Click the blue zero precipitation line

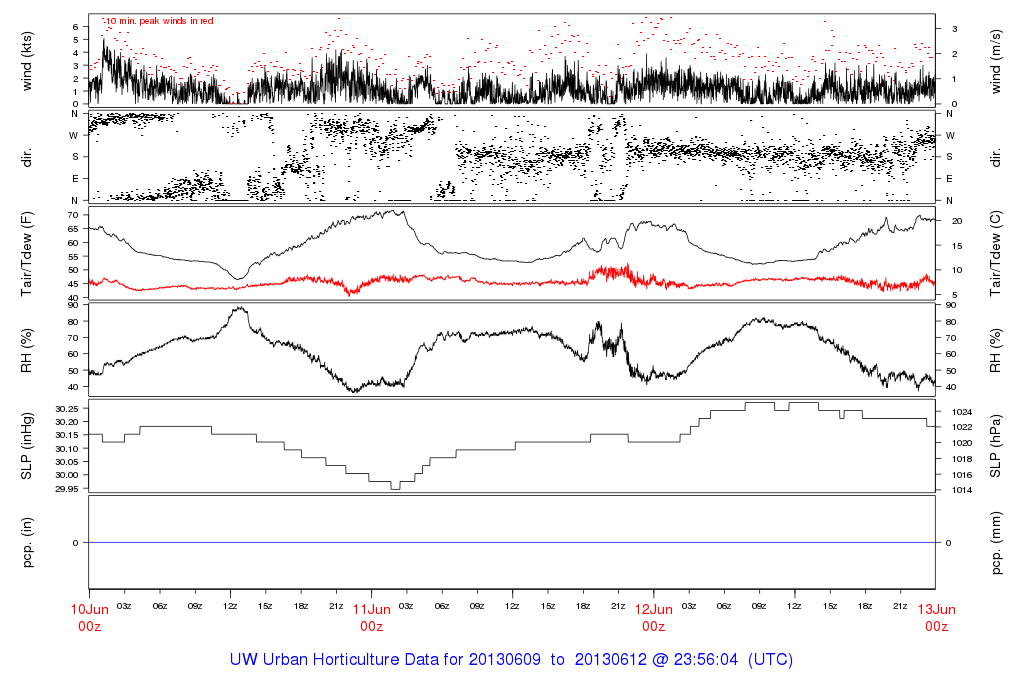[512, 543]
